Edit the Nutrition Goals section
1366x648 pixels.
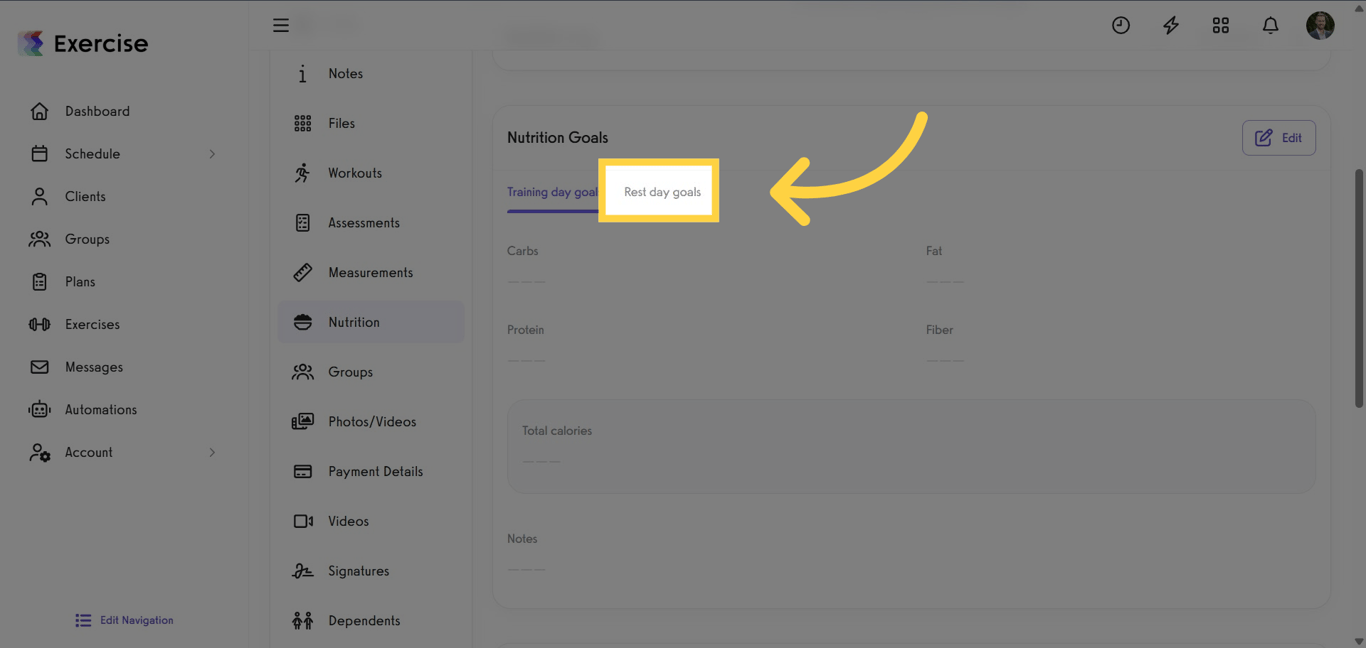1278,138
